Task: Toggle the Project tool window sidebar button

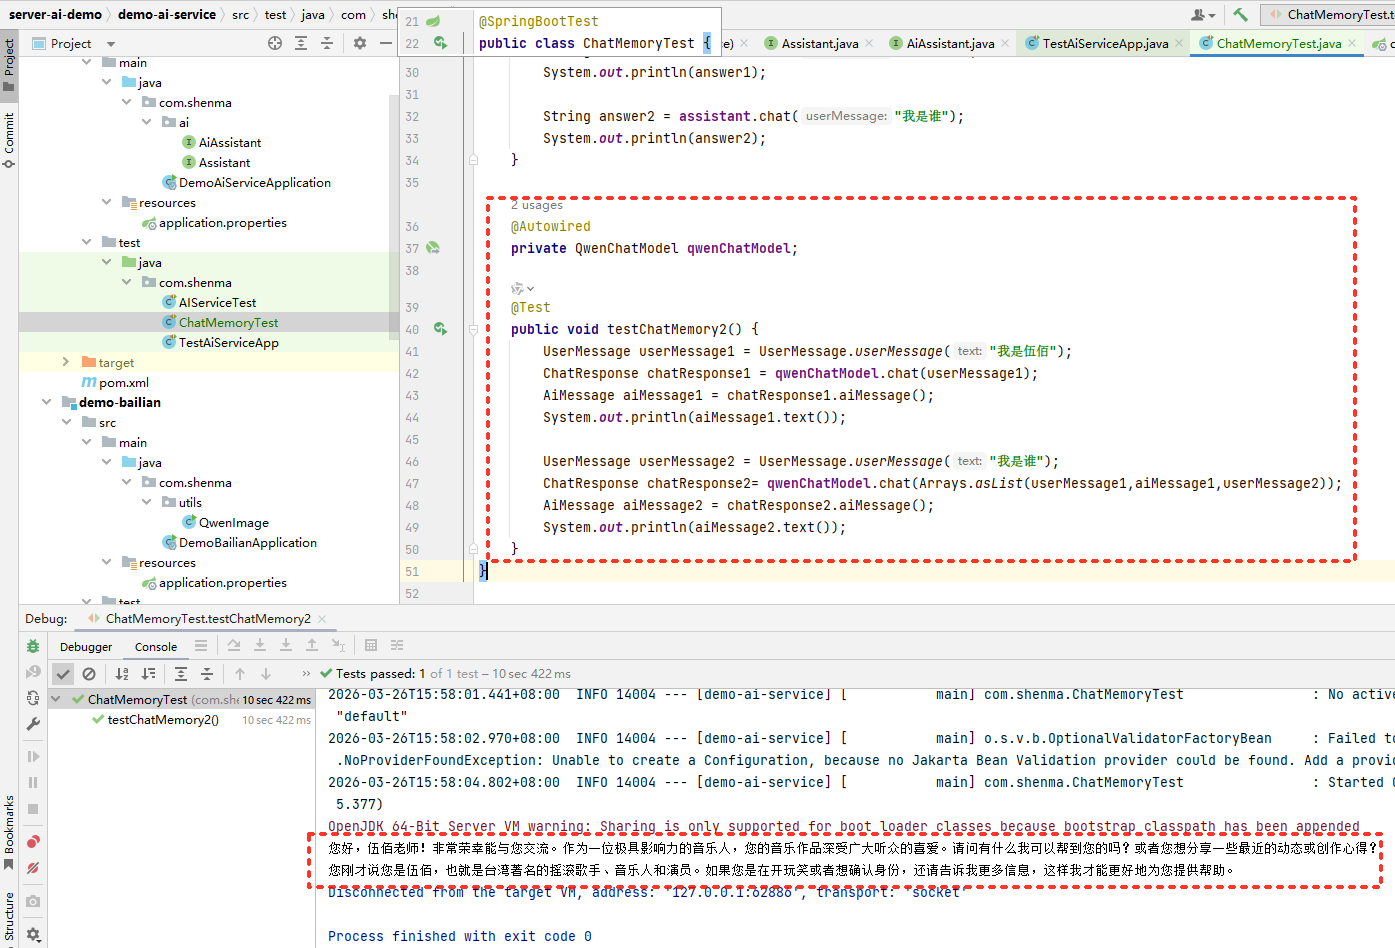Action: (x=9, y=65)
